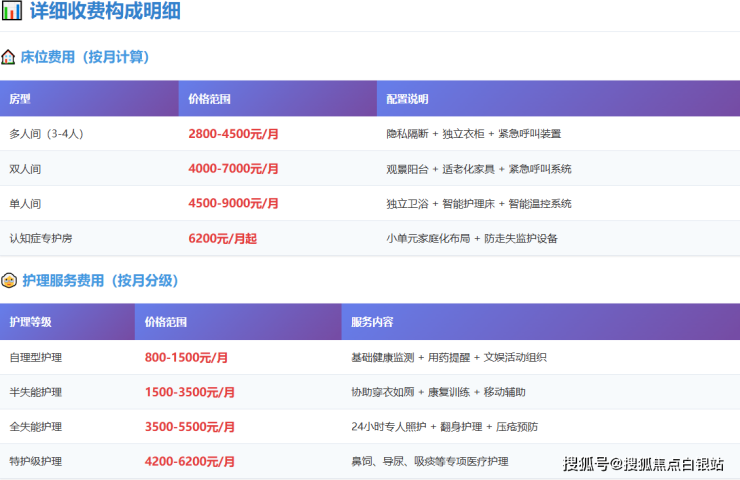Click the house icon beside 床位费用
This screenshot has height=480, width=740.
[x=9, y=57]
